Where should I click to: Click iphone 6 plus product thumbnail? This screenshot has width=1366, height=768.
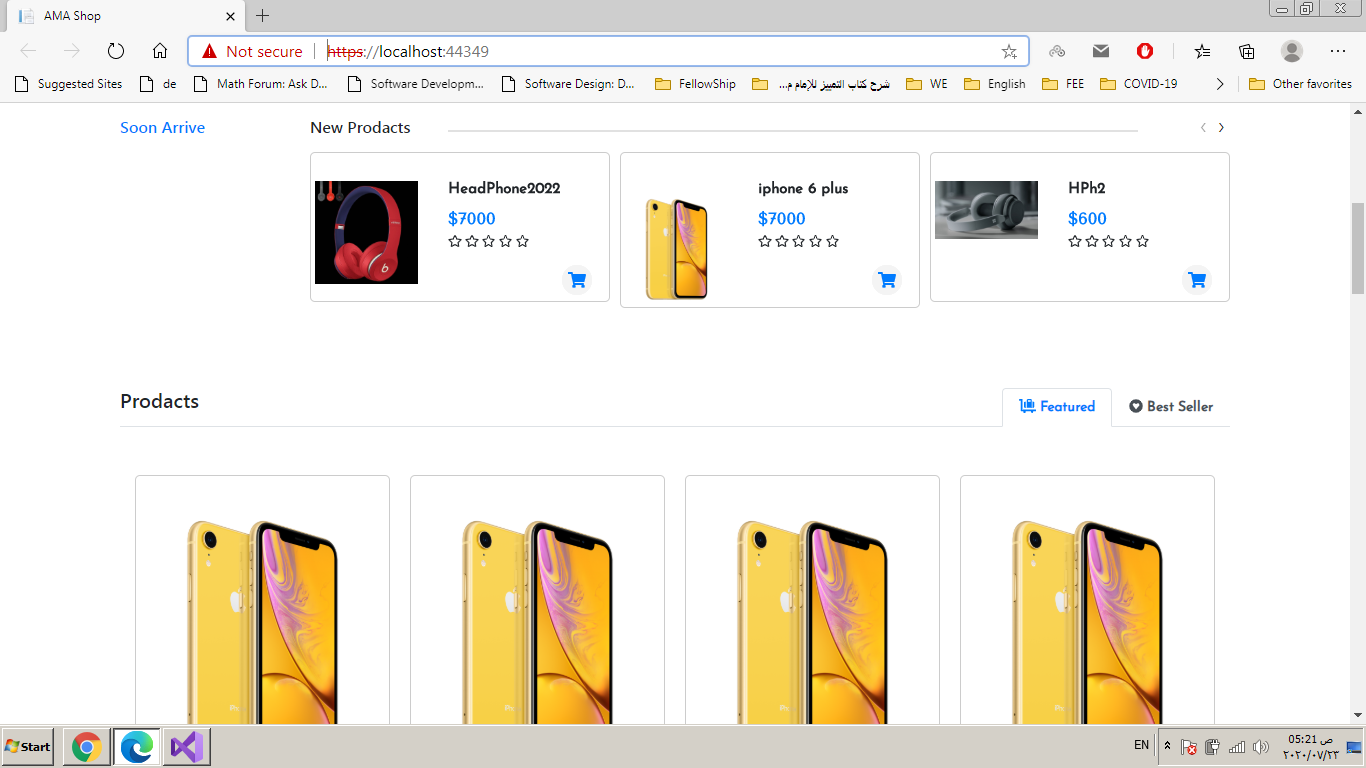[x=677, y=248]
